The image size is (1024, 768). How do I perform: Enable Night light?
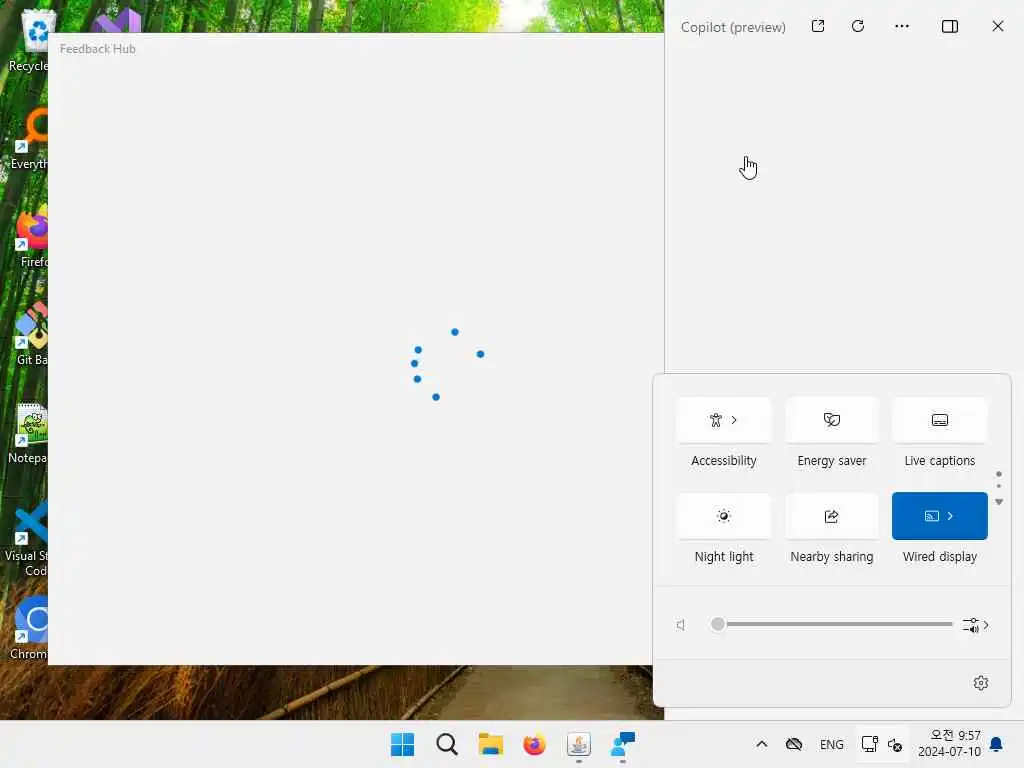[724, 516]
